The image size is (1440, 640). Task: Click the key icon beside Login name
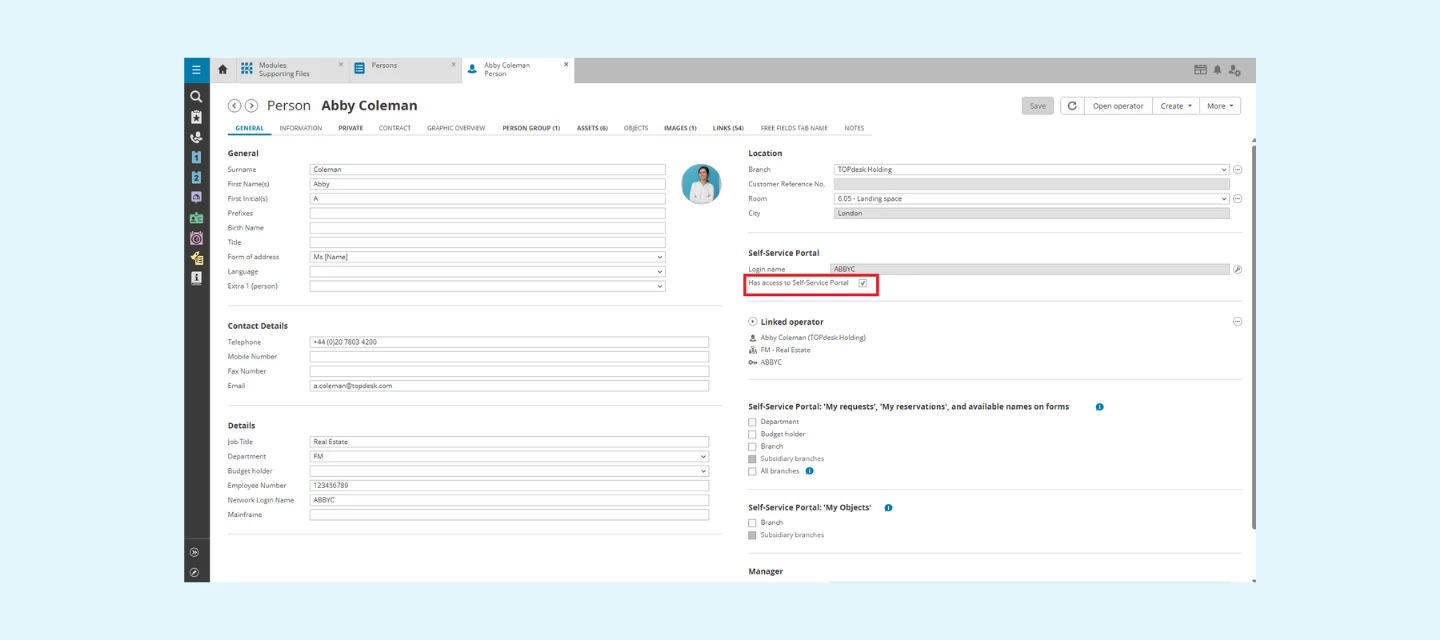point(1237,269)
